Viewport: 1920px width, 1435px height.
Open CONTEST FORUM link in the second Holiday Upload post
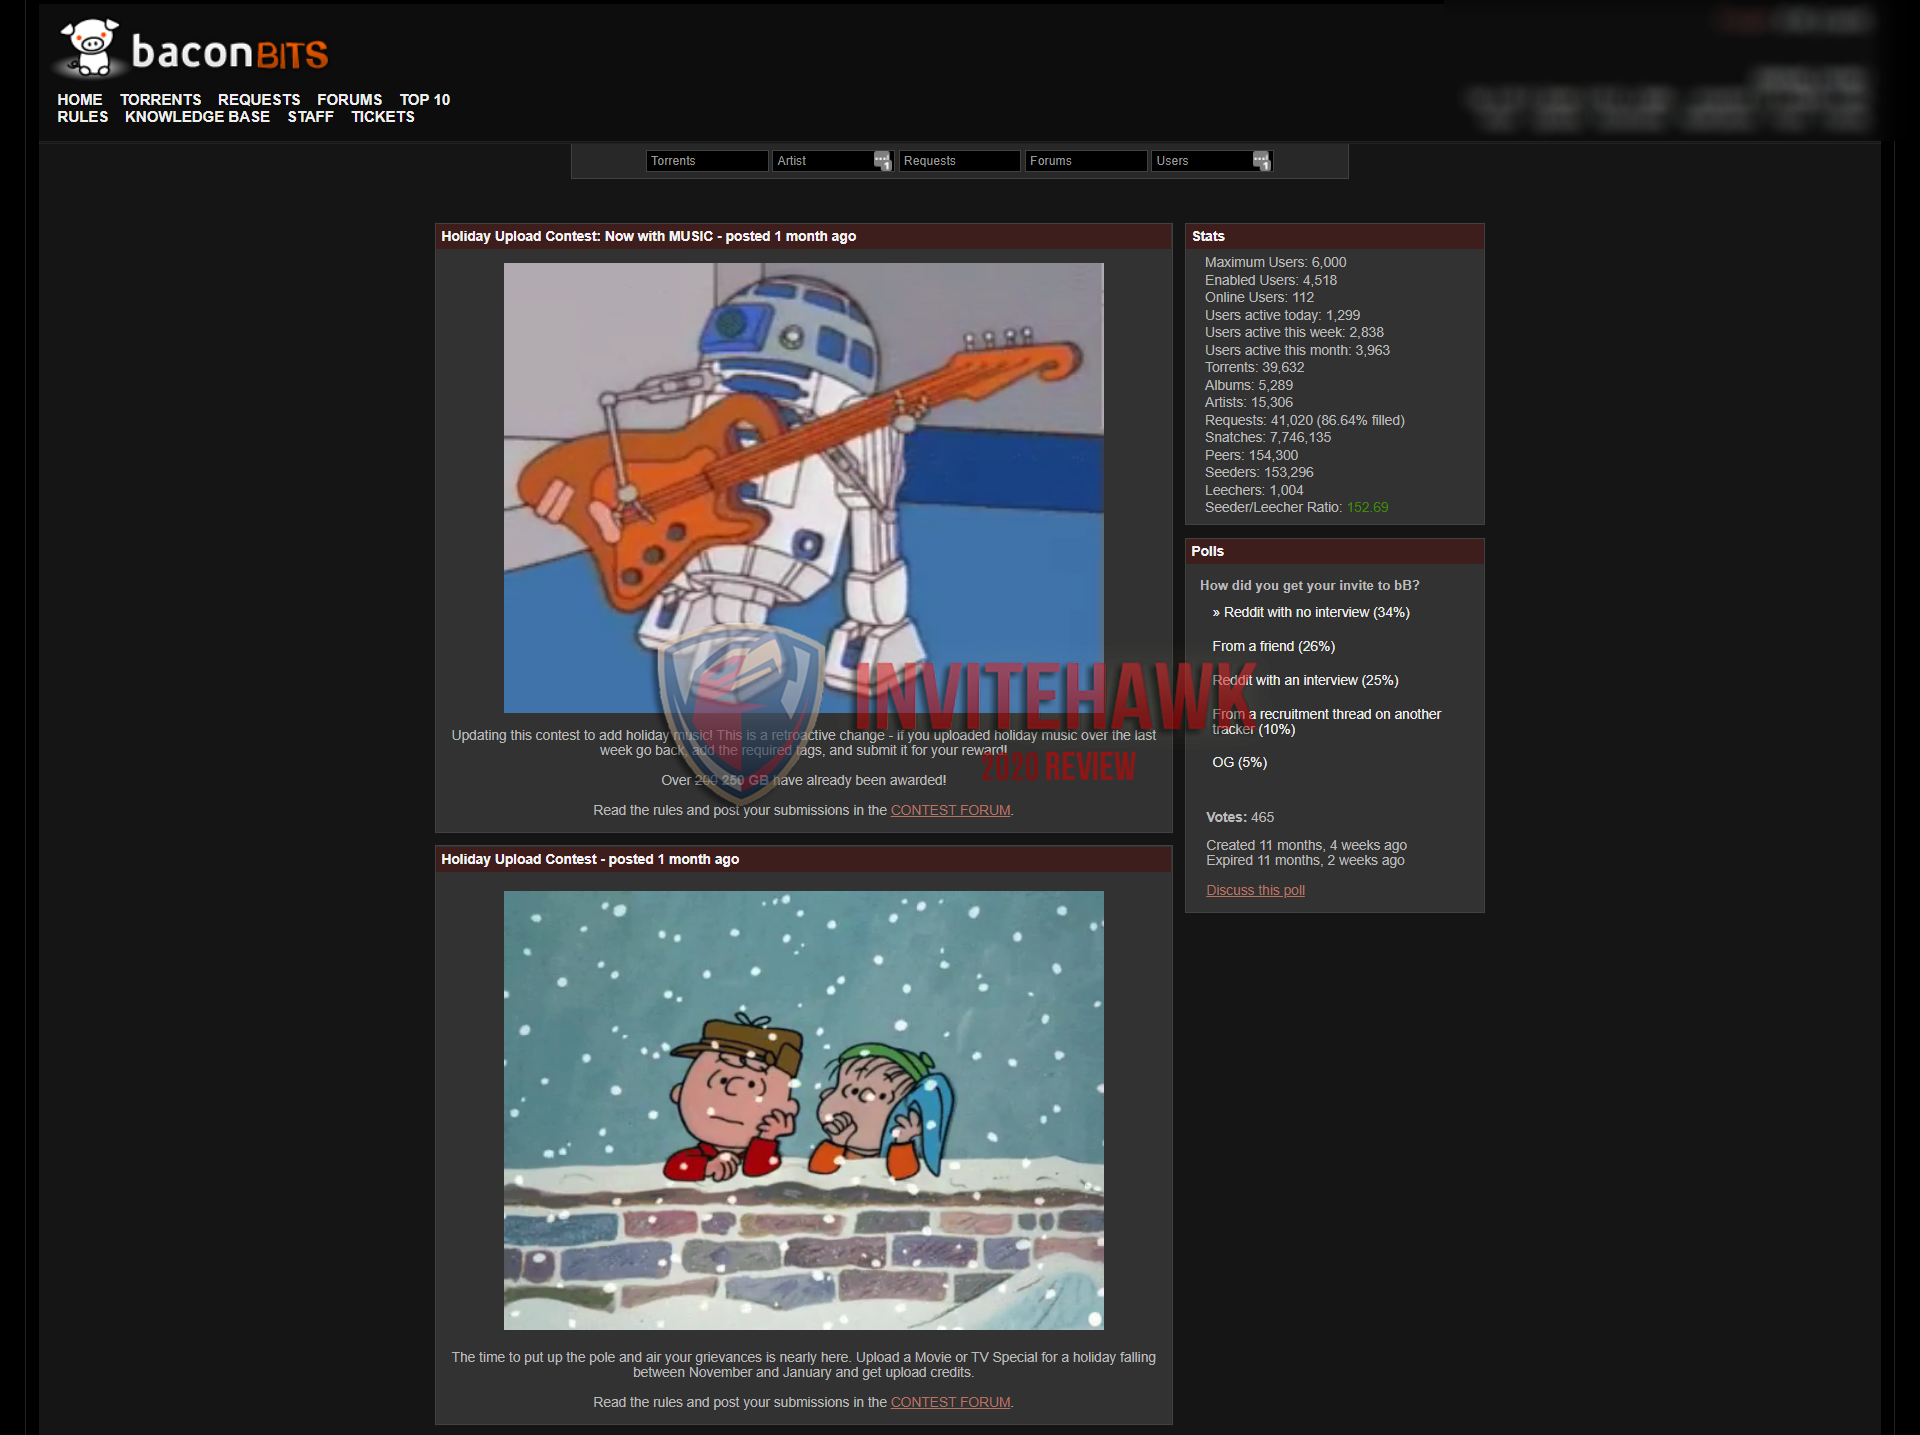[950, 1403]
